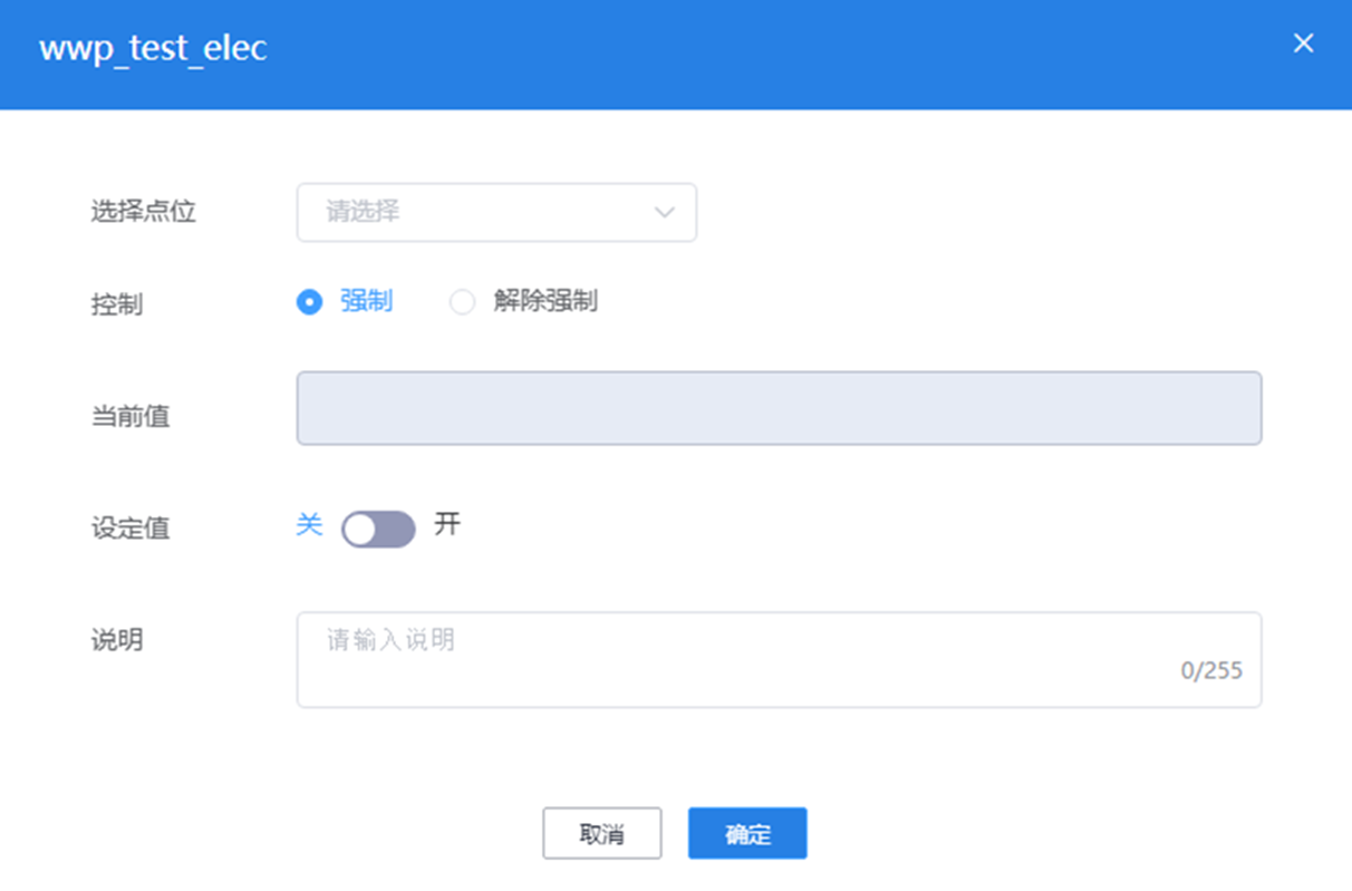Viewport: 1352px width, 891px height.
Task: Click the 当前值 field label
Action: [x=130, y=417]
